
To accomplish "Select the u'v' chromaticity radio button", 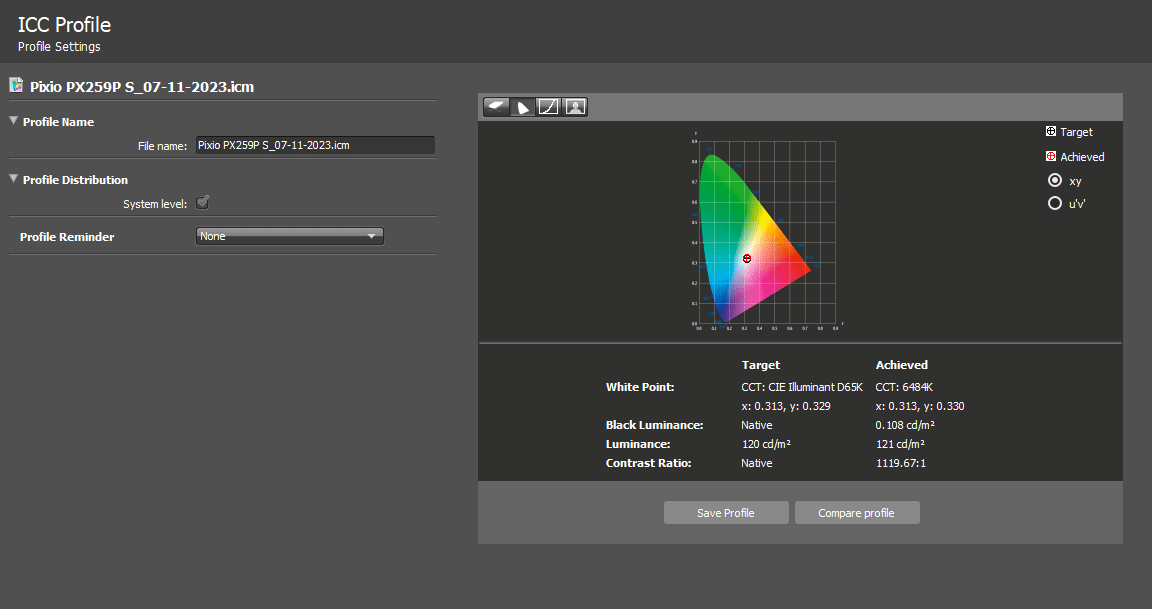I will [1054, 203].
